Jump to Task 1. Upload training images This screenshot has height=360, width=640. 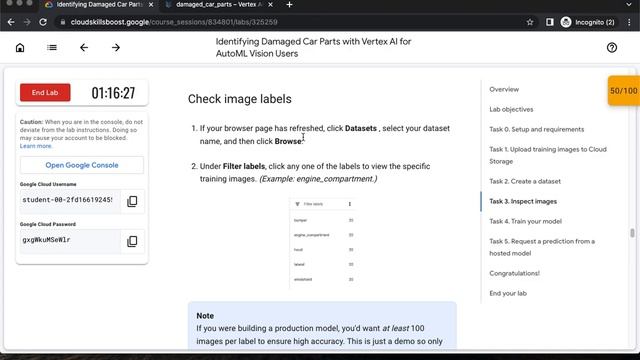[548, 155]
